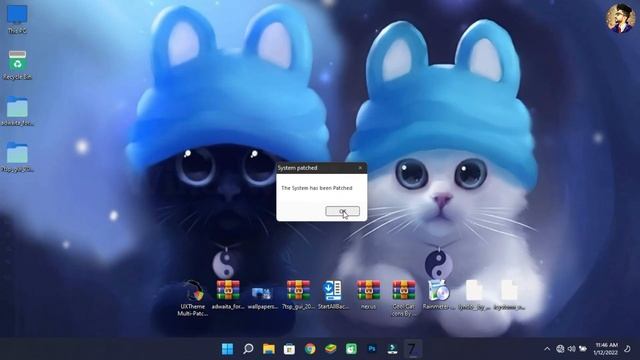Open the 7 app in the taskbar
640x360 pixels.
coord(413,349)
